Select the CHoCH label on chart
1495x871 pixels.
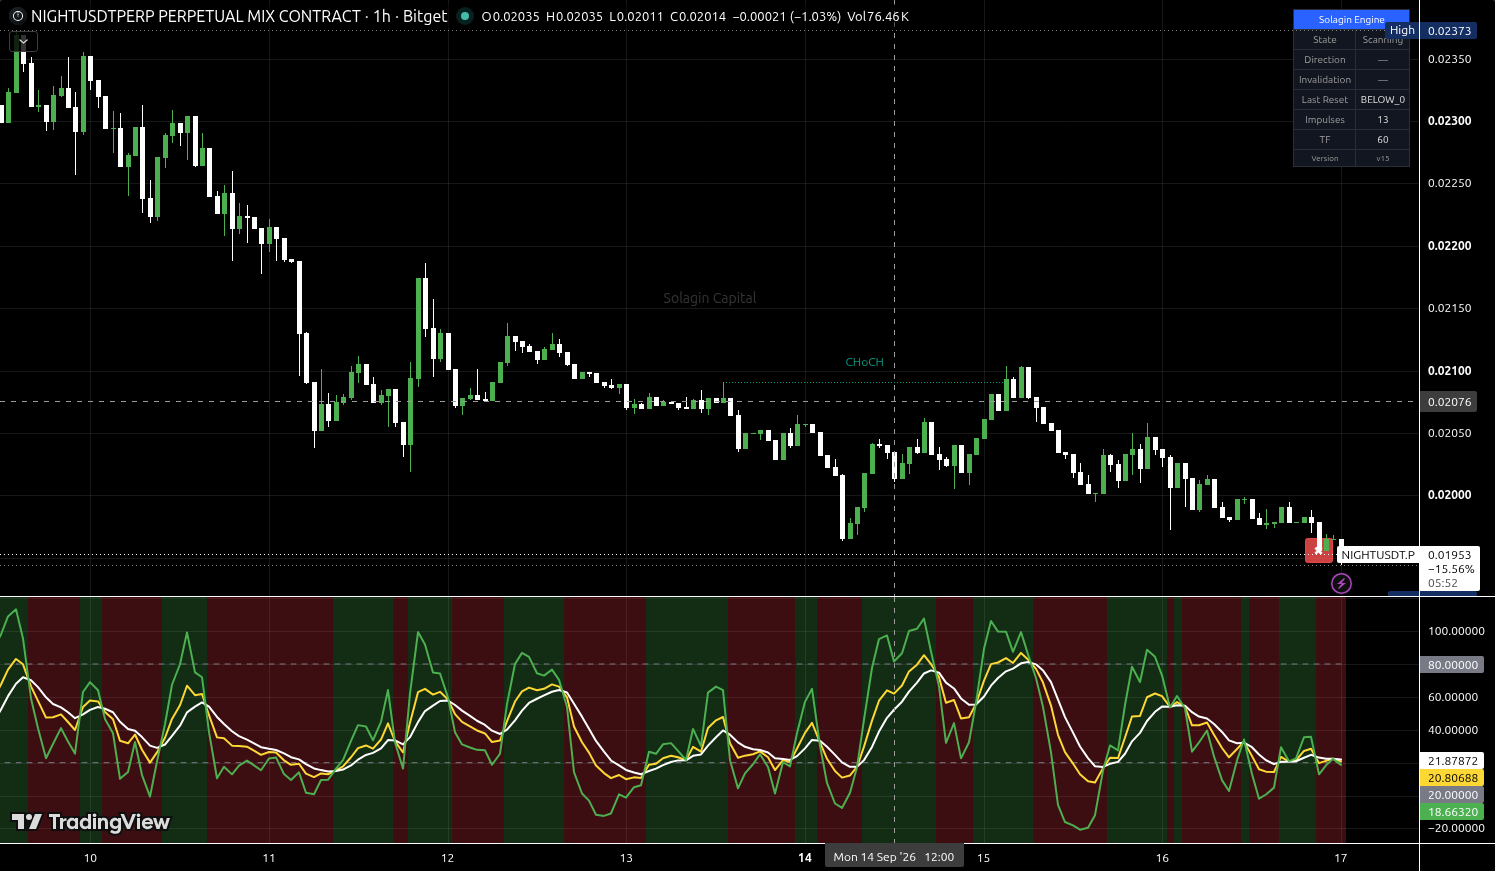pyautogui.click(x=864, y=362)
